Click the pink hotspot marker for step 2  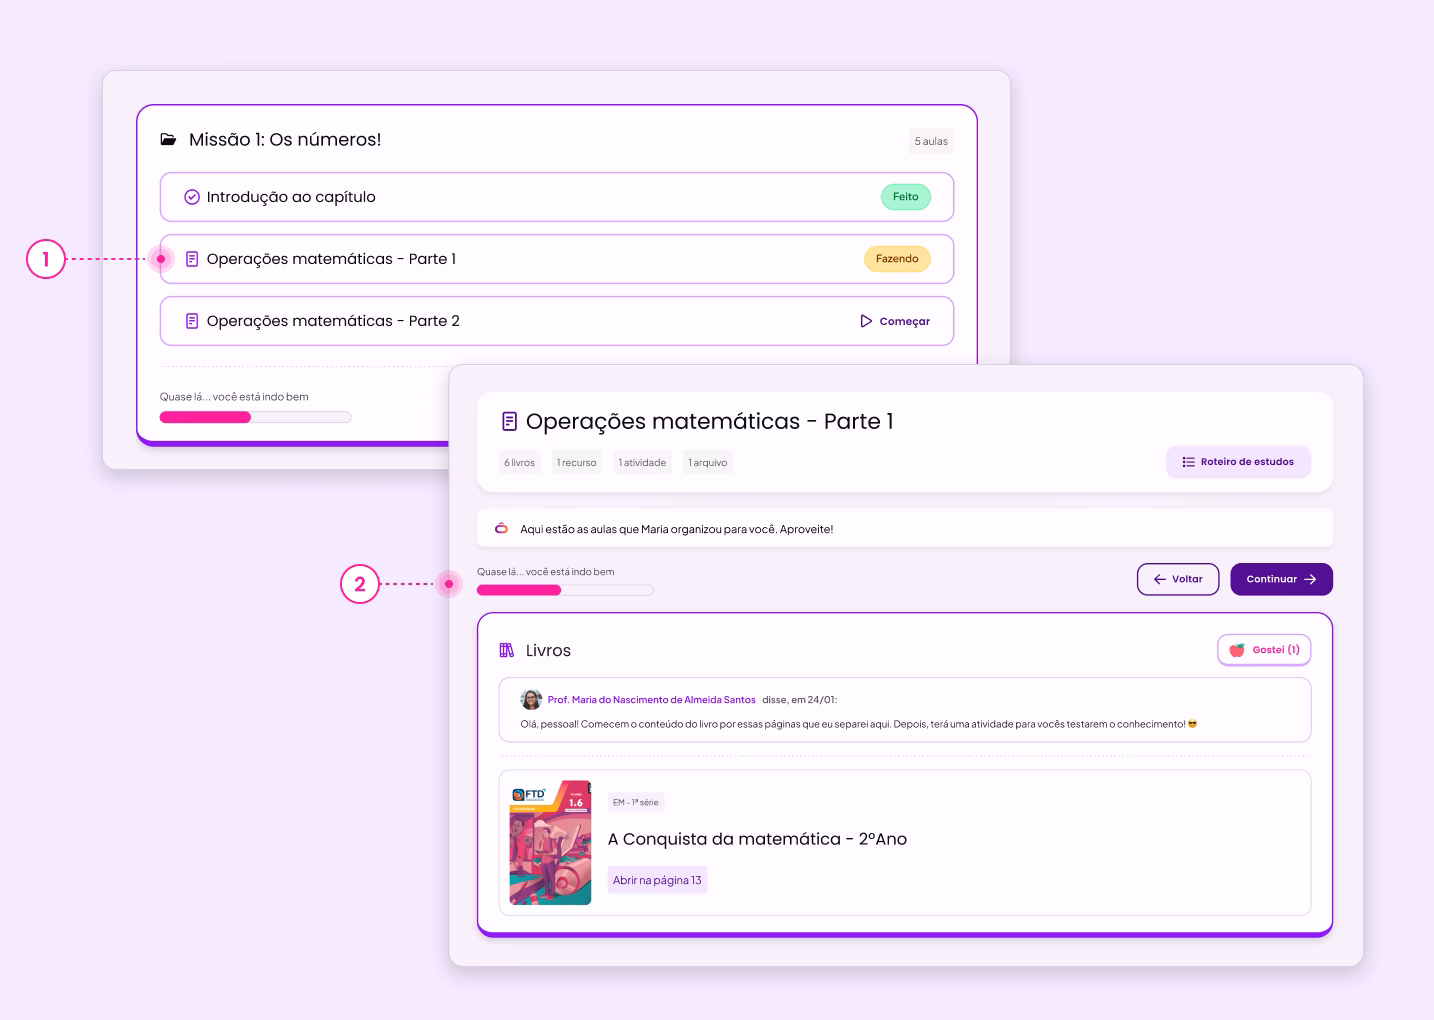[449, 584]
